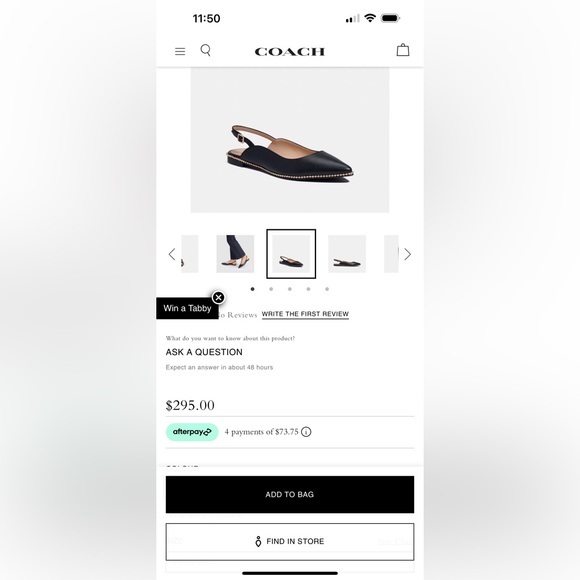Jump to last image pagination dot
This screenshot has height=580, width=580.
pyautogui.click(x=327, y=289)
